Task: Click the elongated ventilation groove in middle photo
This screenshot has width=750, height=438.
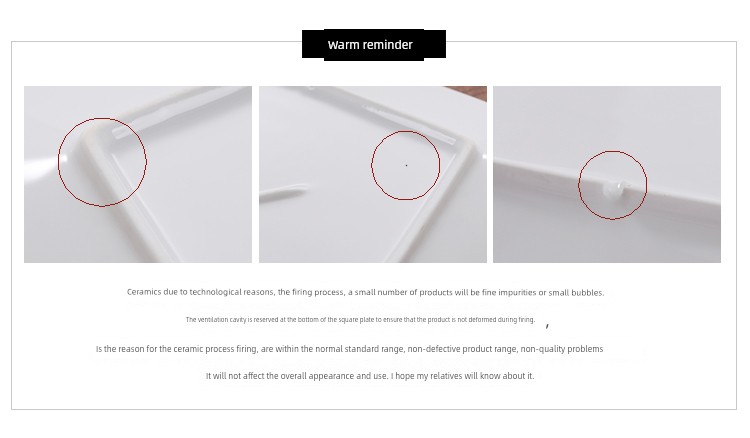Action: point(283,192)
